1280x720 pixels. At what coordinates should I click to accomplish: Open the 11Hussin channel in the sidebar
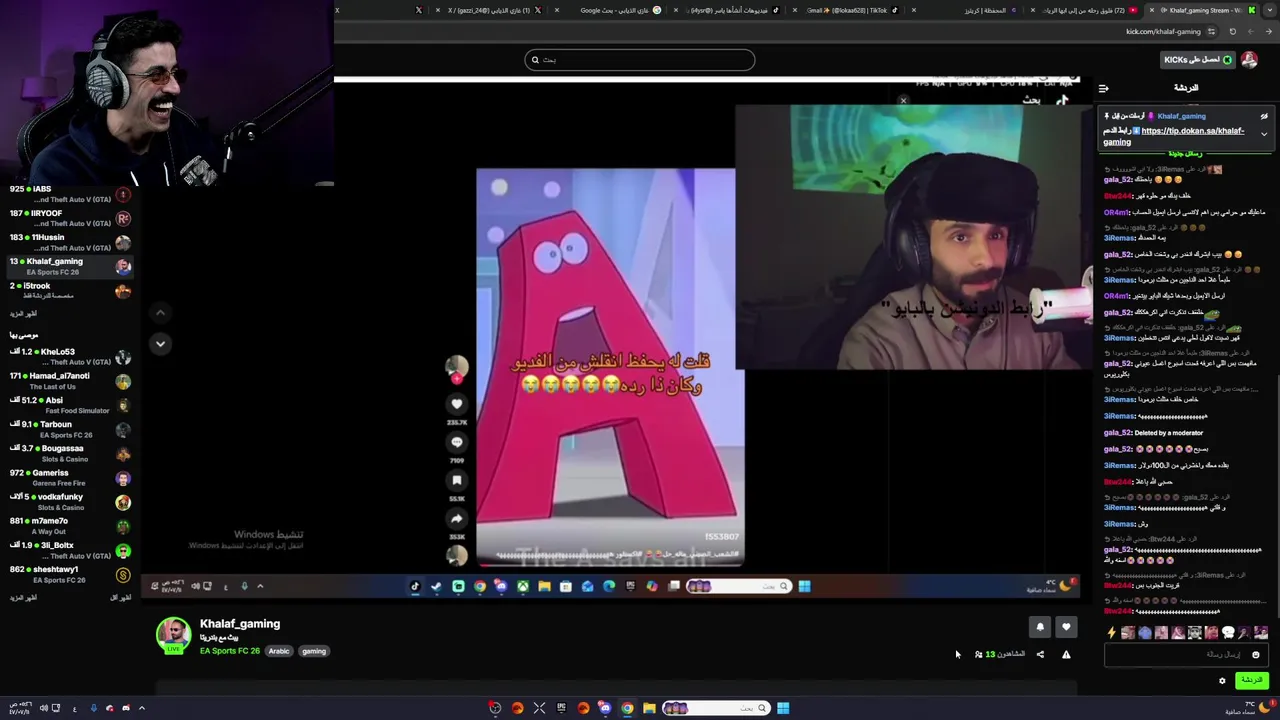pyautogui.click(x=70, y=242)
